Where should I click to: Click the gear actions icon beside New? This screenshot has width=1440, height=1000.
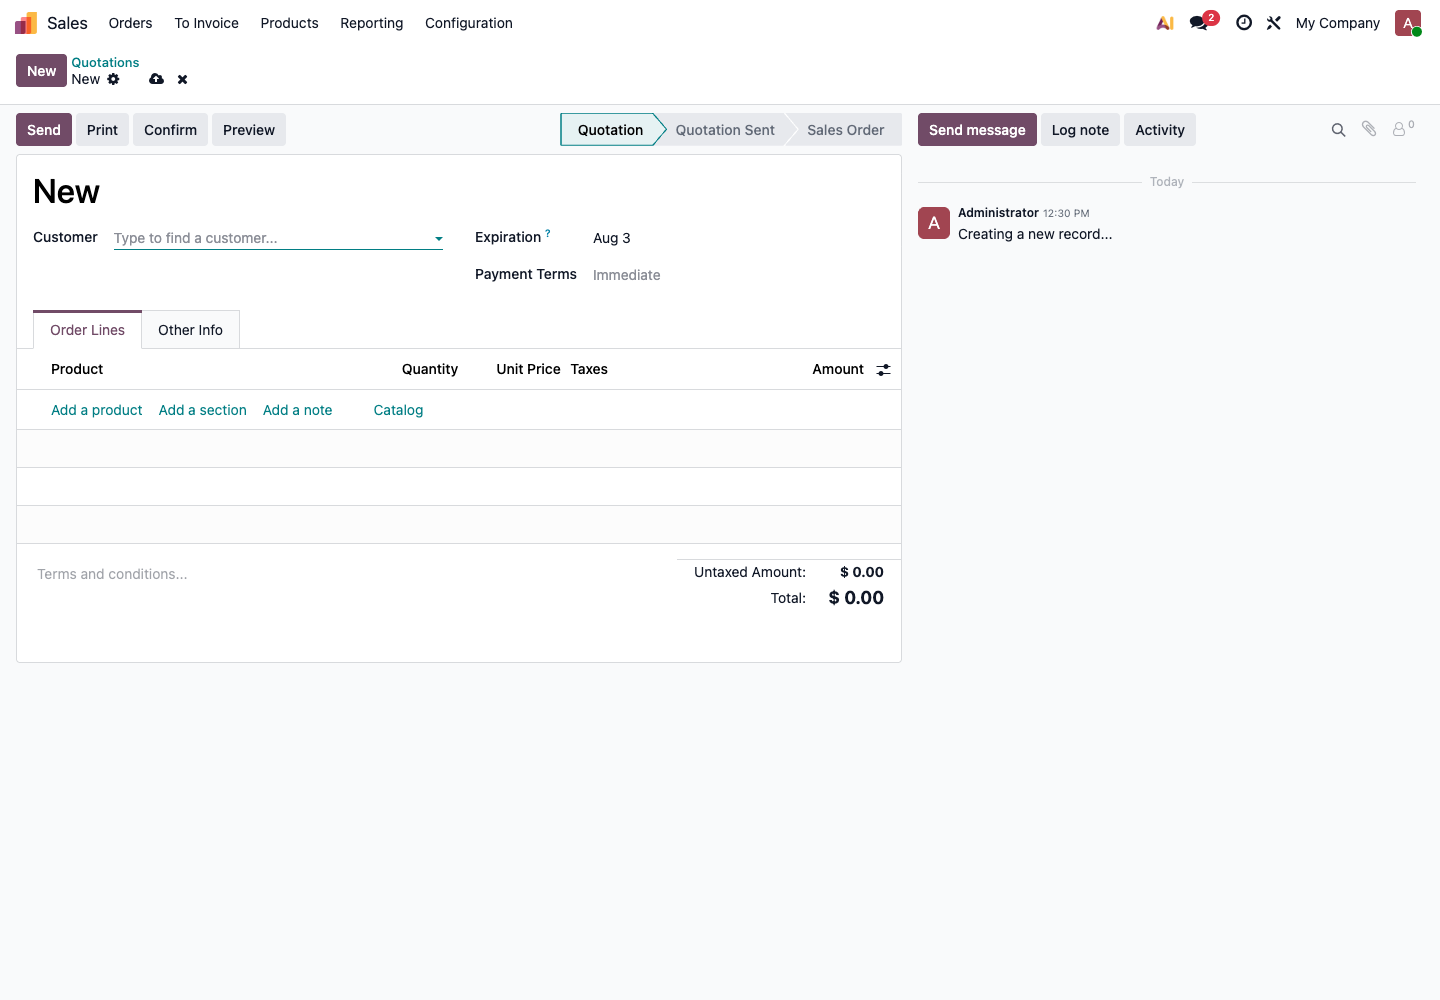114,79
